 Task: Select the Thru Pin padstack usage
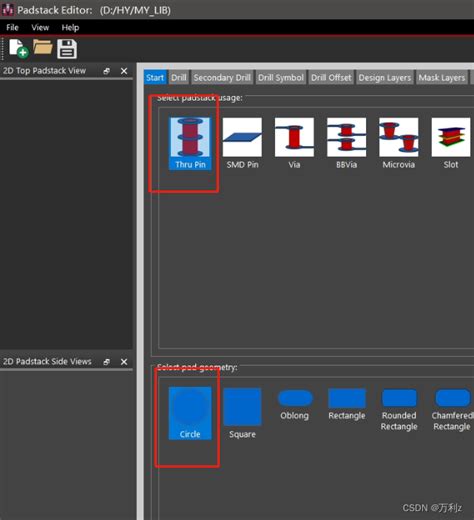(x=190, y=143)
